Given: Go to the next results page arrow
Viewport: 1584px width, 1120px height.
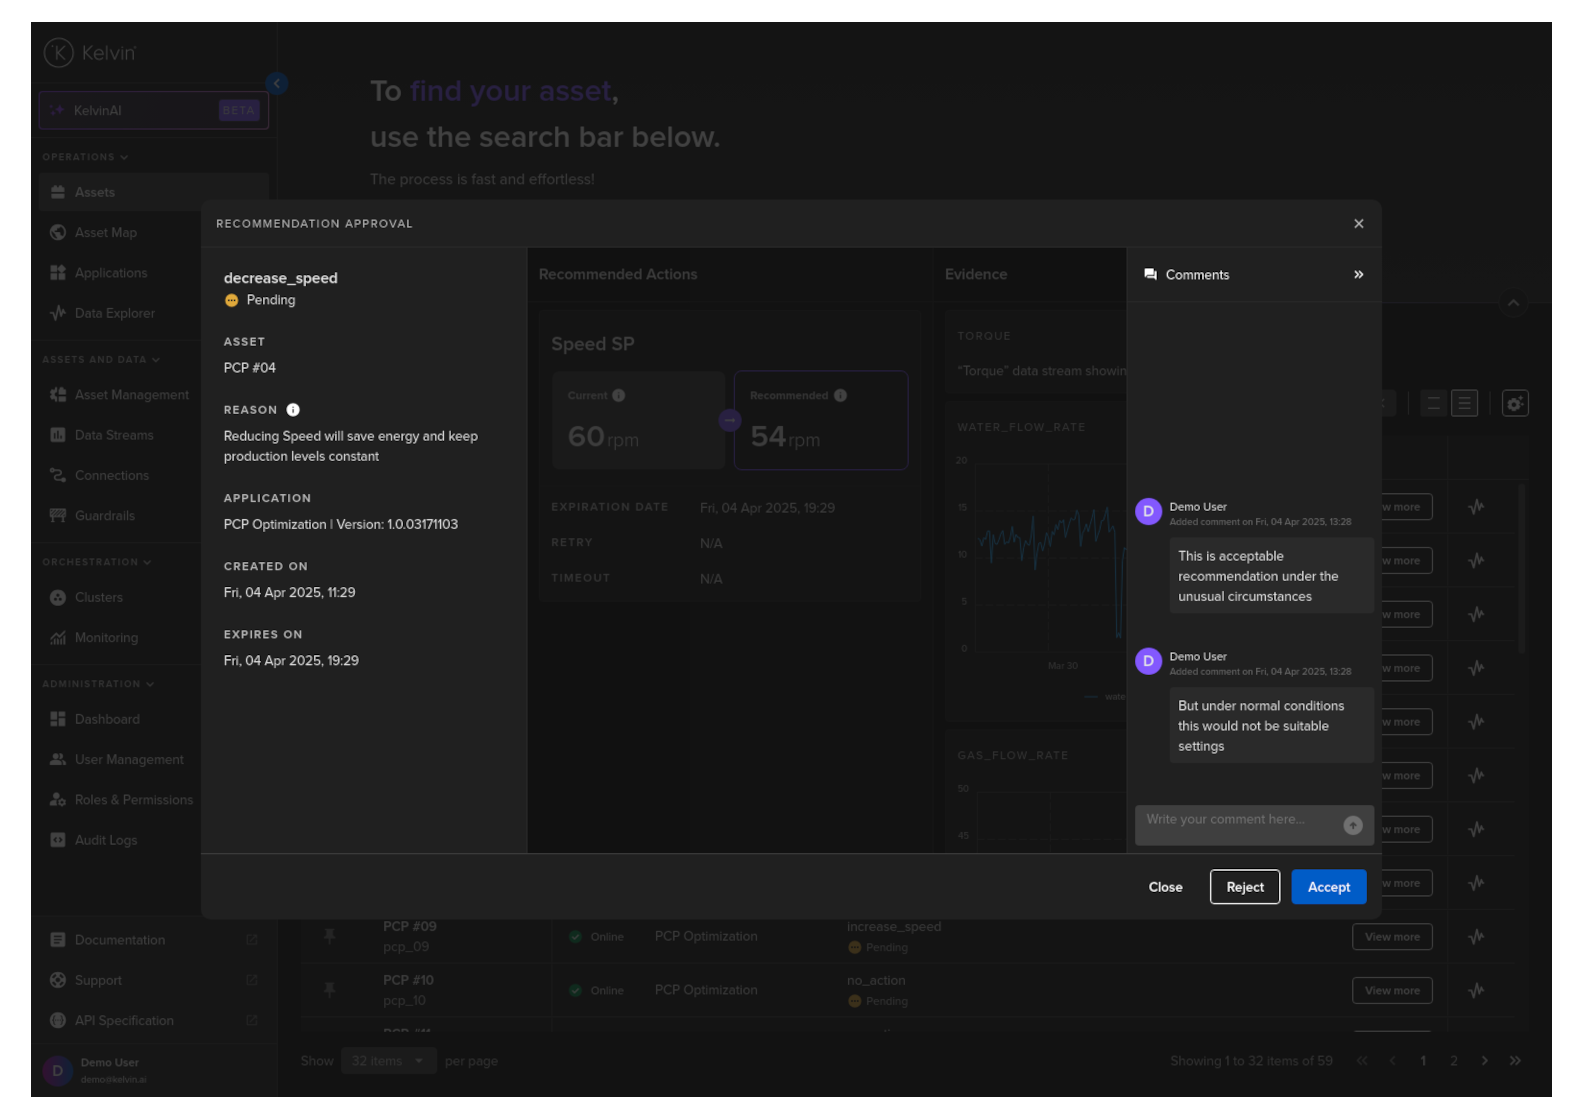Looking at the screenshot, I should [x=1484, y=1061].
